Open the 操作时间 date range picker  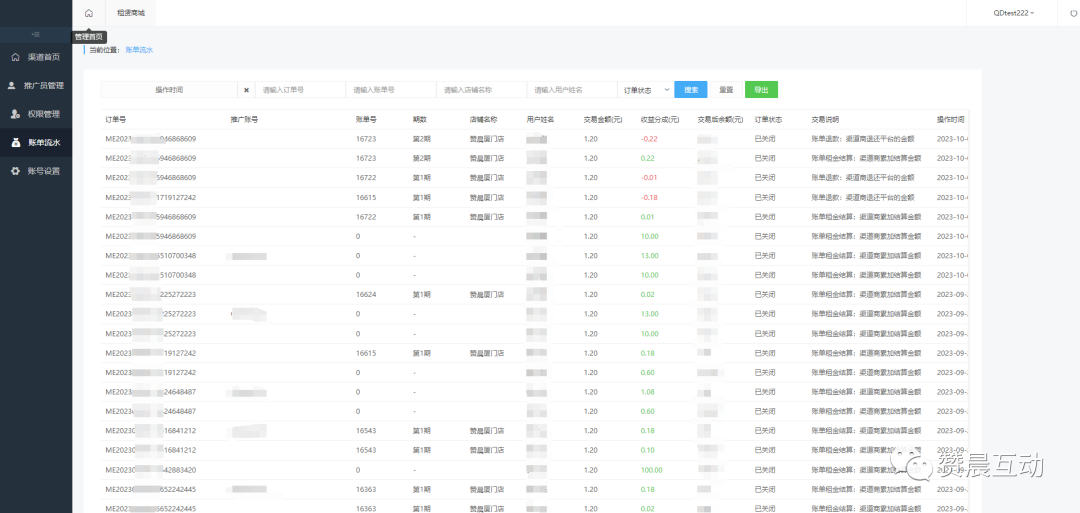click(169, 90)
